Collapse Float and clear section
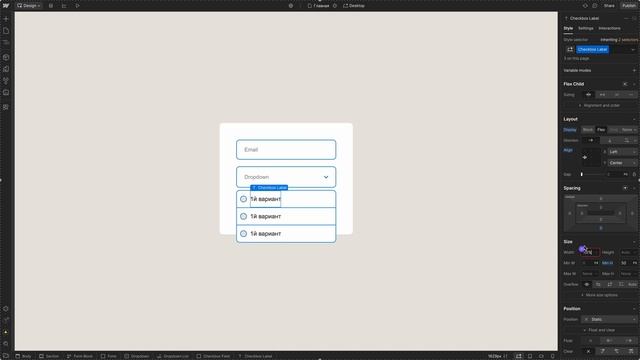Screen dimensions: 640x360 [x=599, y=330]
